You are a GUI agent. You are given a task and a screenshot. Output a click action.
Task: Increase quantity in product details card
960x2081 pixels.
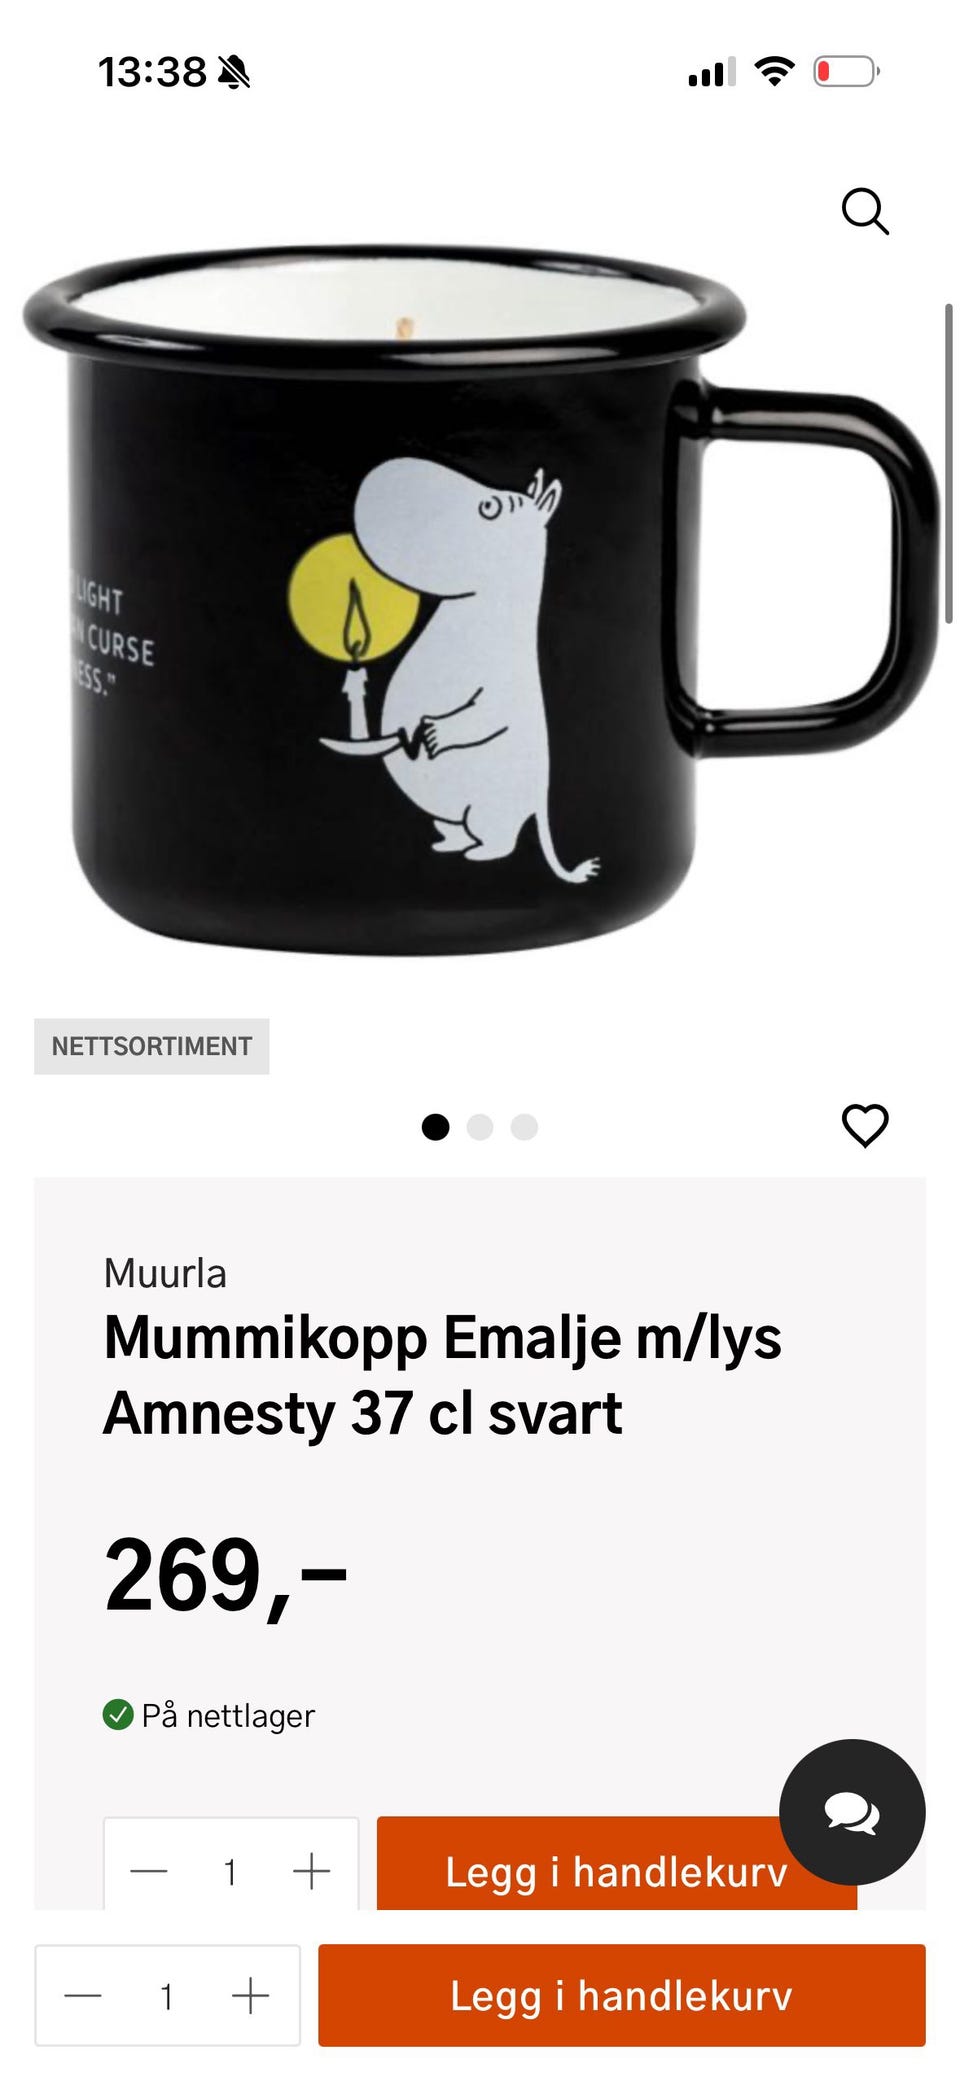(311, 1871)
